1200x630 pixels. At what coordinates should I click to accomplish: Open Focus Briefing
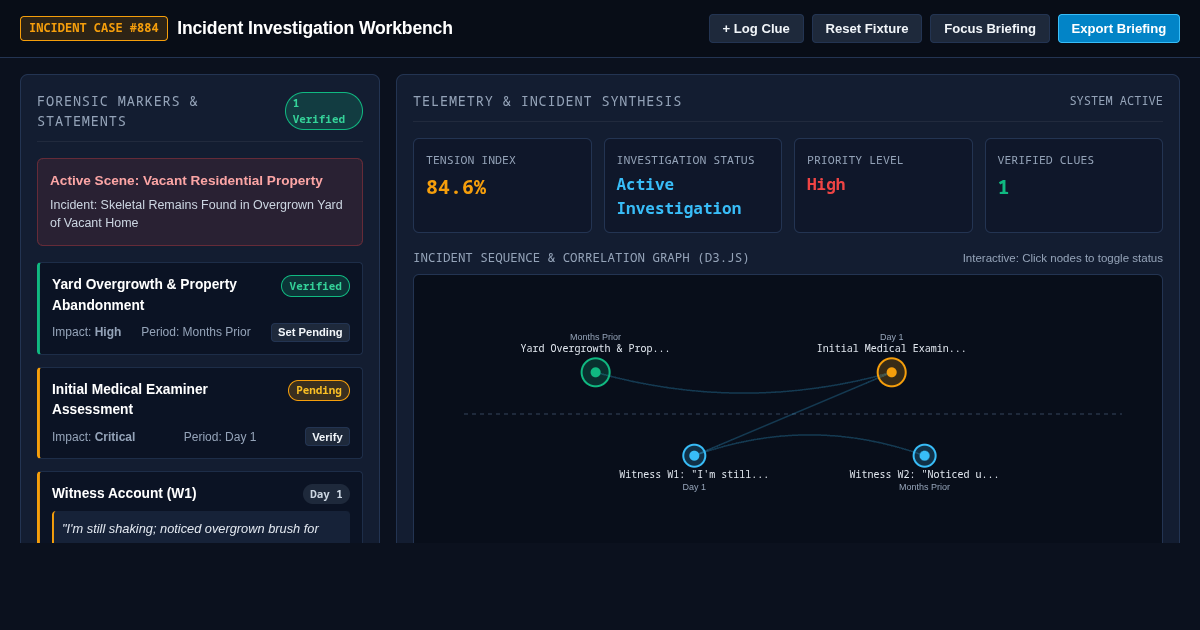pyautogui.click(x=990, y=28)
